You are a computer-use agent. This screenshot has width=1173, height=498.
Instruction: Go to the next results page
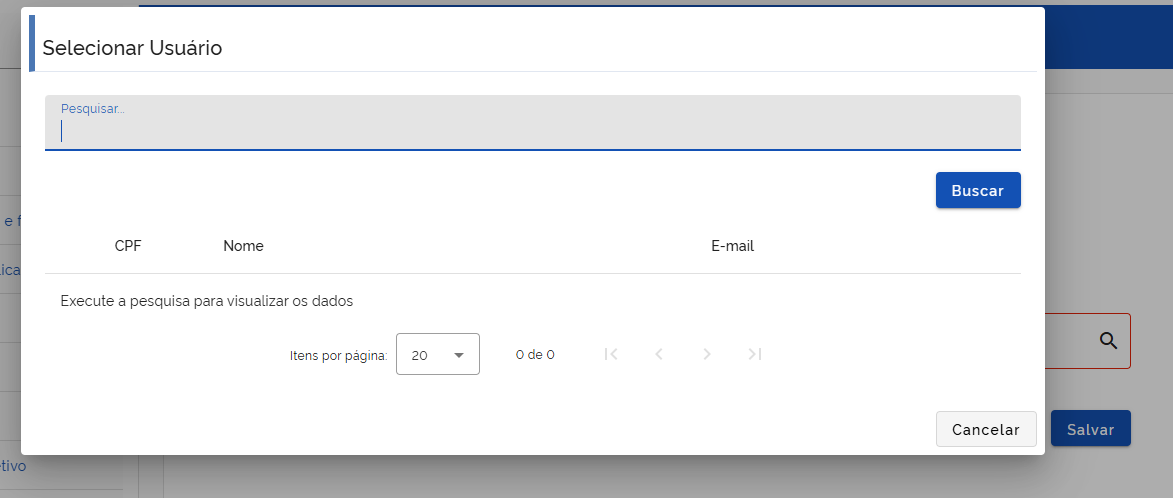coord(707,354)
